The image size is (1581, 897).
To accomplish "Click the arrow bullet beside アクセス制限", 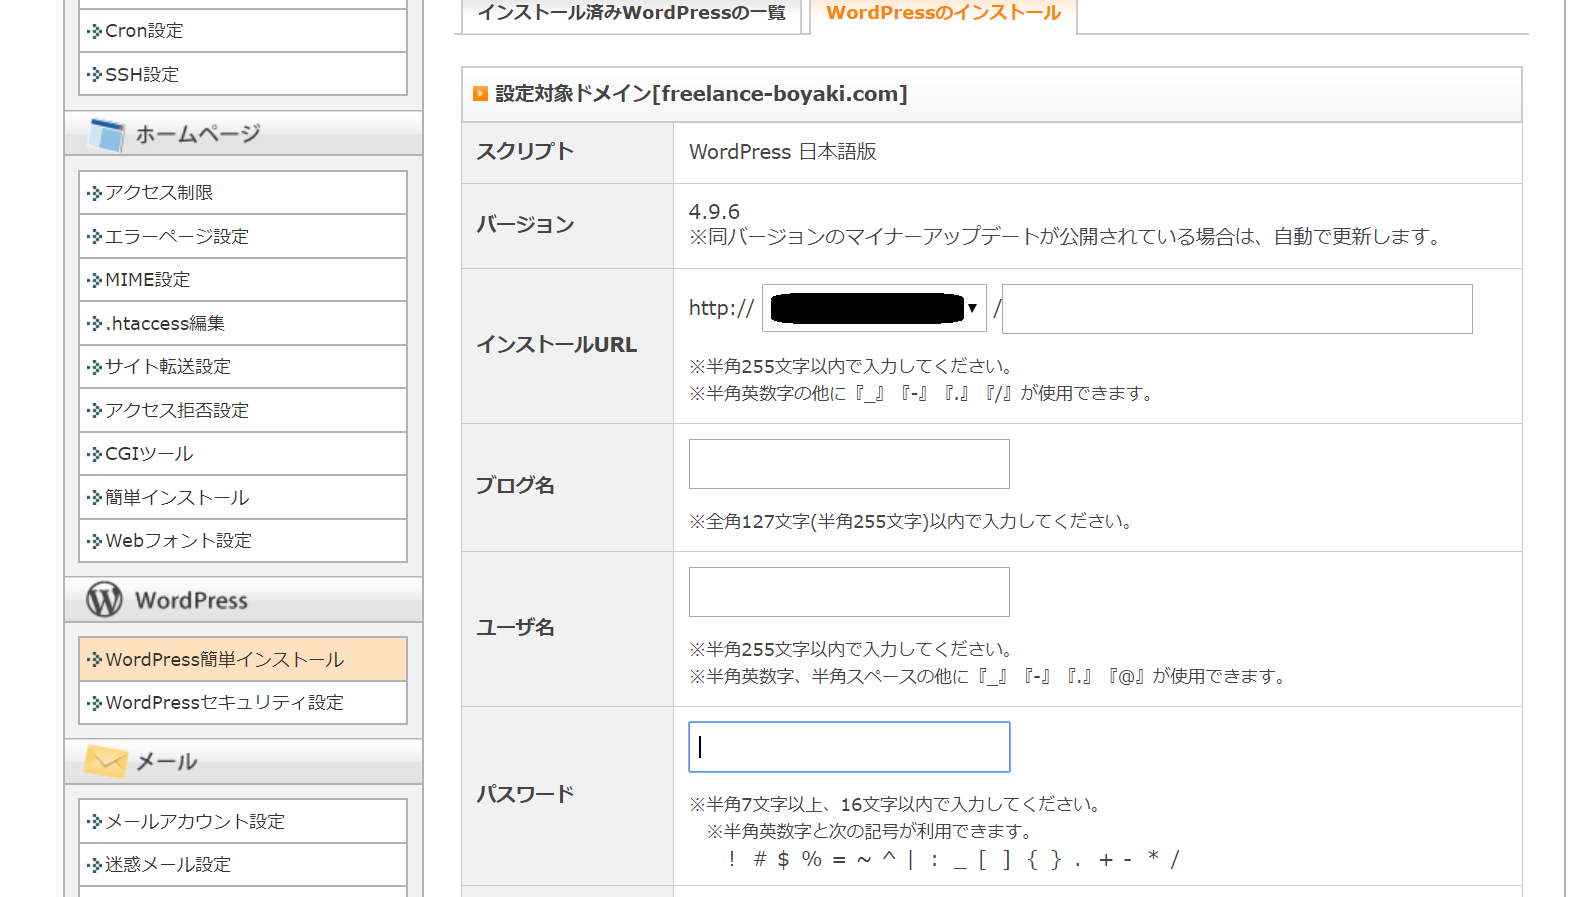I will tap(94, 193).
